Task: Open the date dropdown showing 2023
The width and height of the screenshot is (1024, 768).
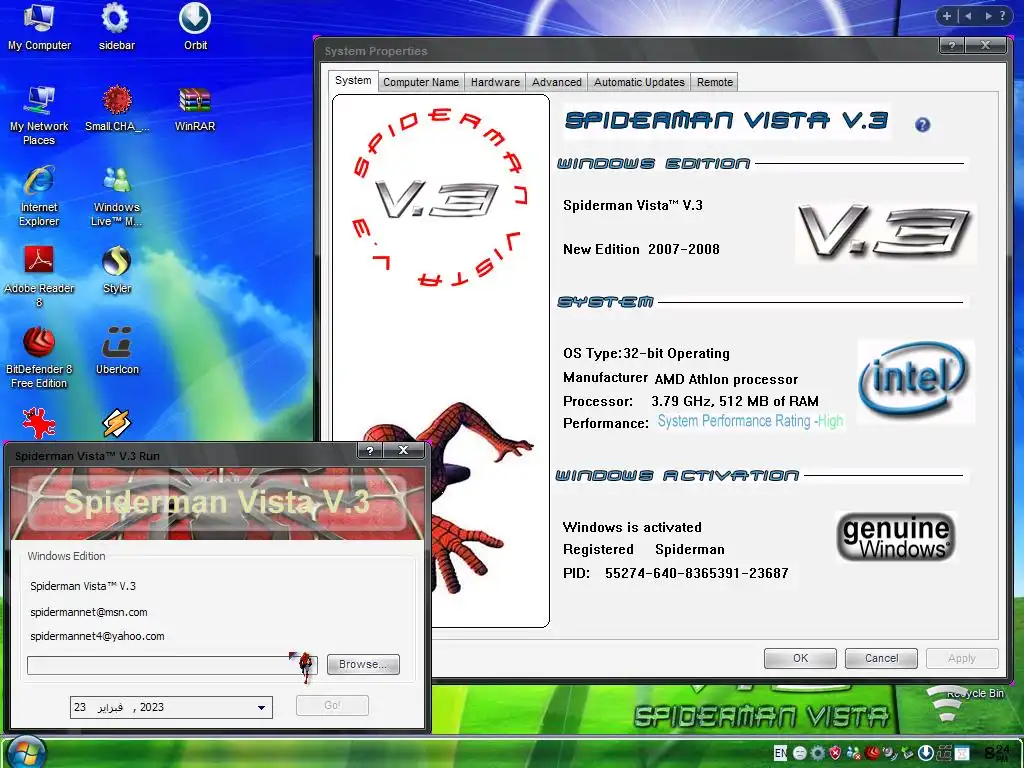Action: coord(261,707)
